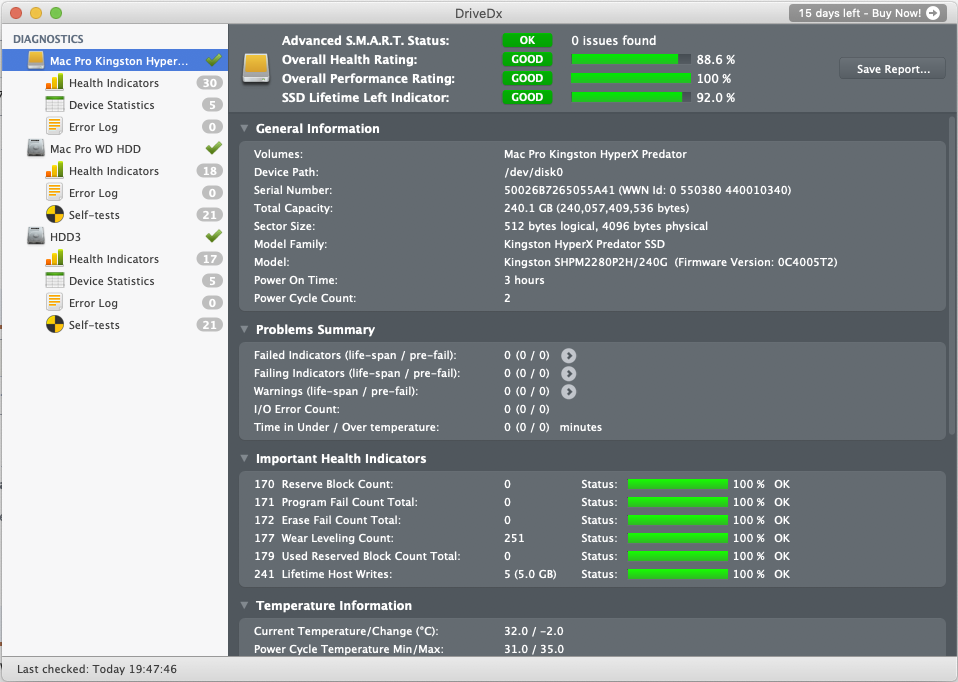Click Device Statistics icon under HDD3
This screenshot has width=958, height=682.
[54, 280]
